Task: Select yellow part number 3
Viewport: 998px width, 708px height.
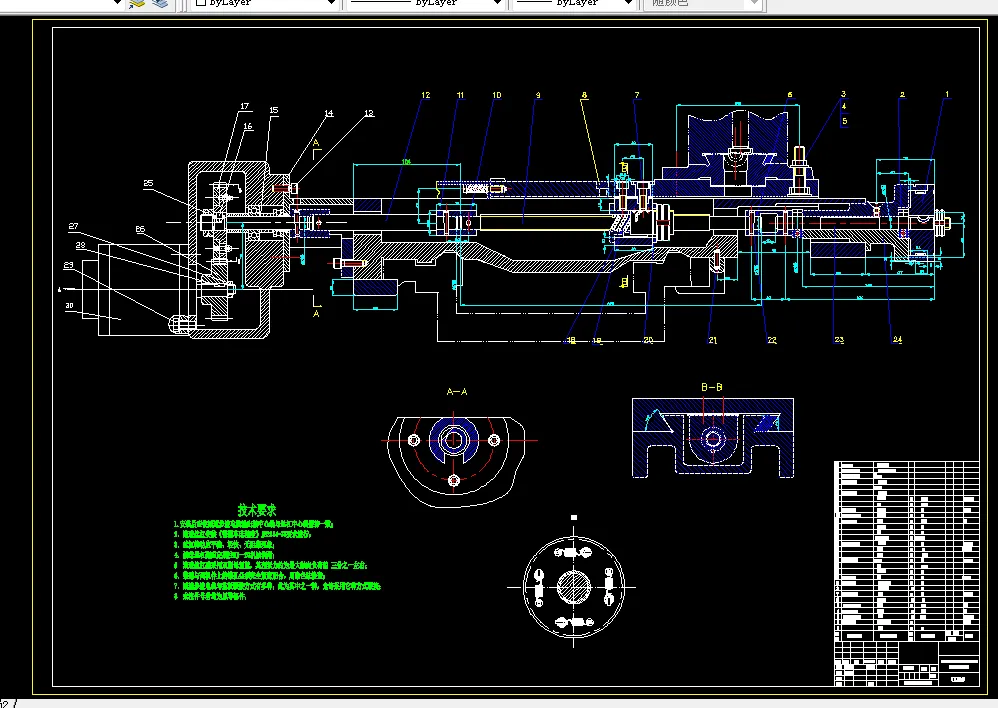Action: coord(844,94)
